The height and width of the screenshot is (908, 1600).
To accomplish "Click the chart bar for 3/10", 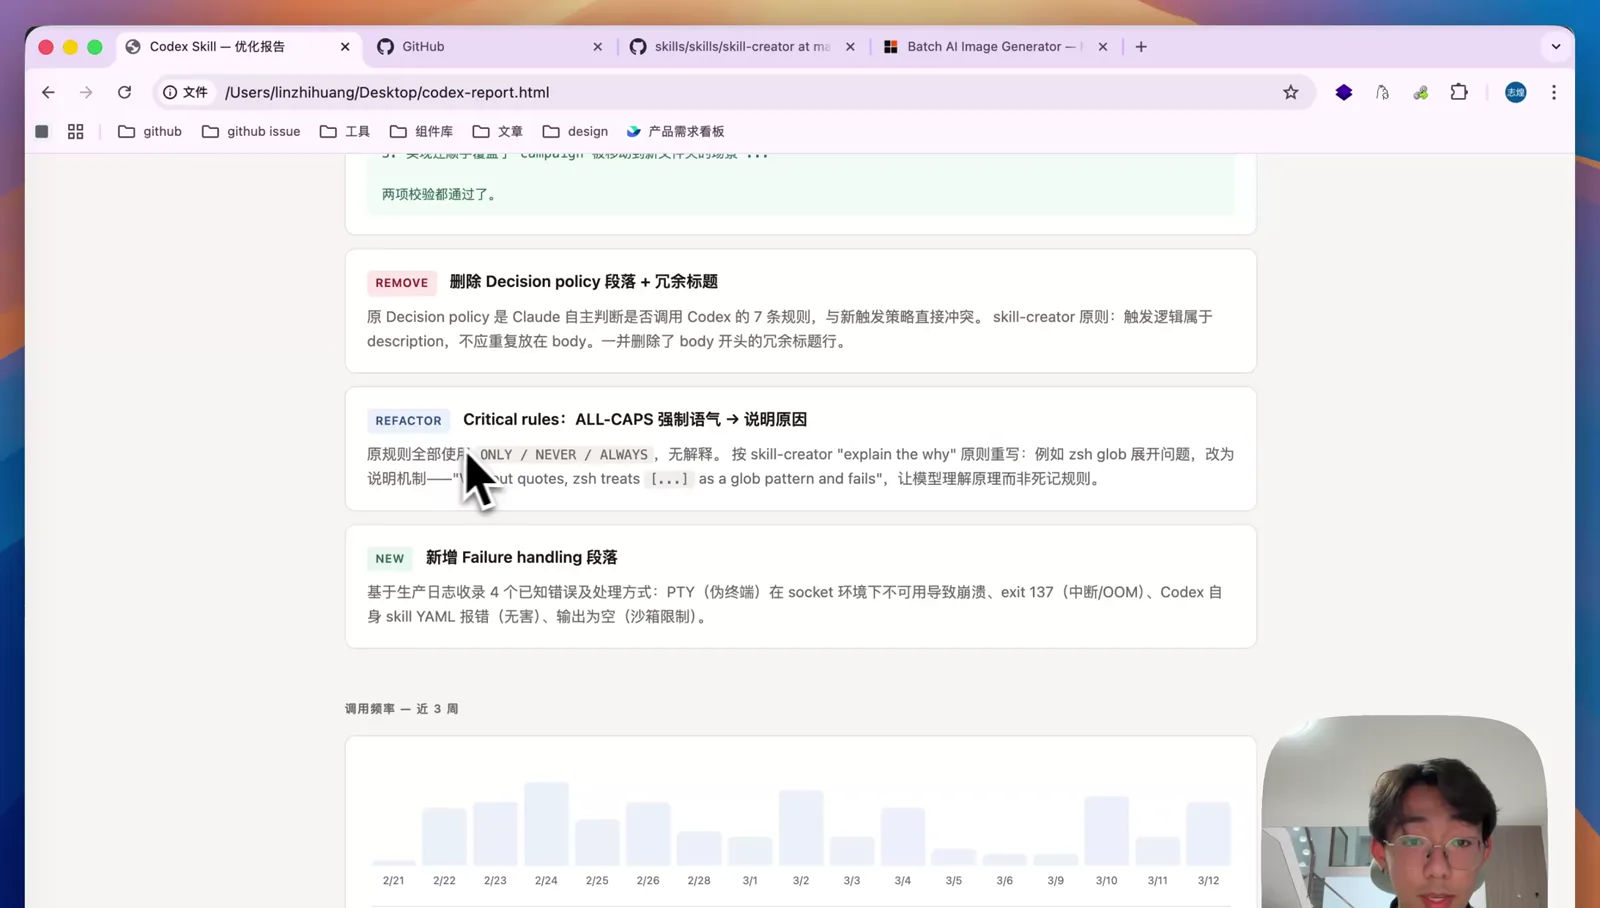I will [x=1106, y=831].
